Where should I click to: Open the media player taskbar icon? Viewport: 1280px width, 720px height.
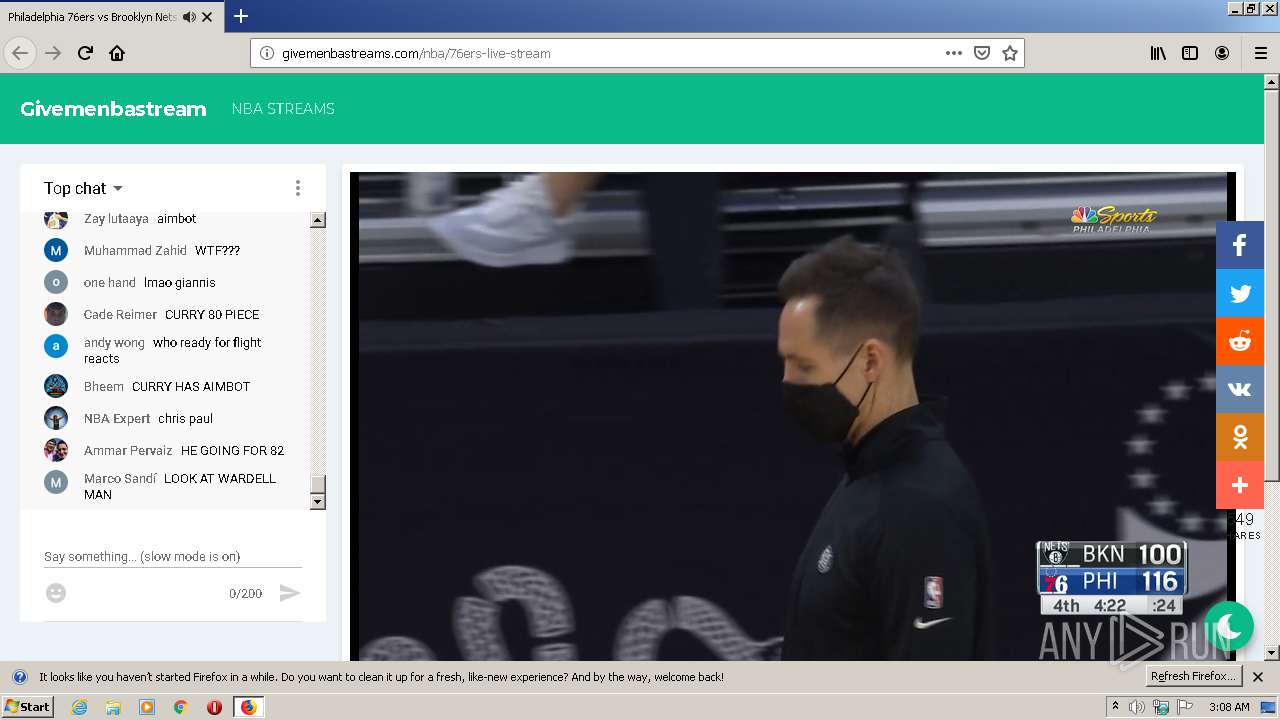(147, 707)
